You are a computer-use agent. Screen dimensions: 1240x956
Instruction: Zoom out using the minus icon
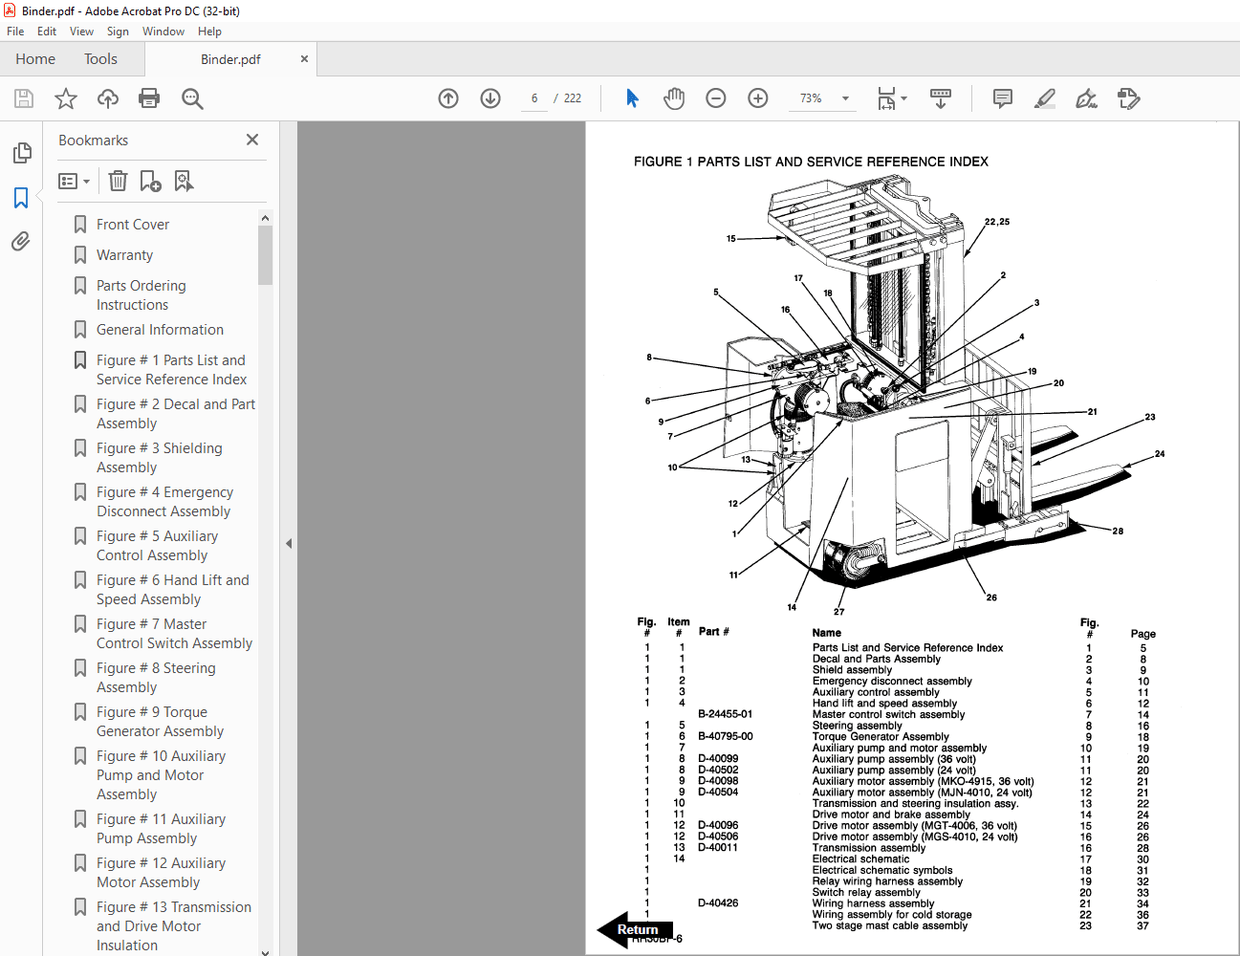pyautogui.click(x=715, y=98)
